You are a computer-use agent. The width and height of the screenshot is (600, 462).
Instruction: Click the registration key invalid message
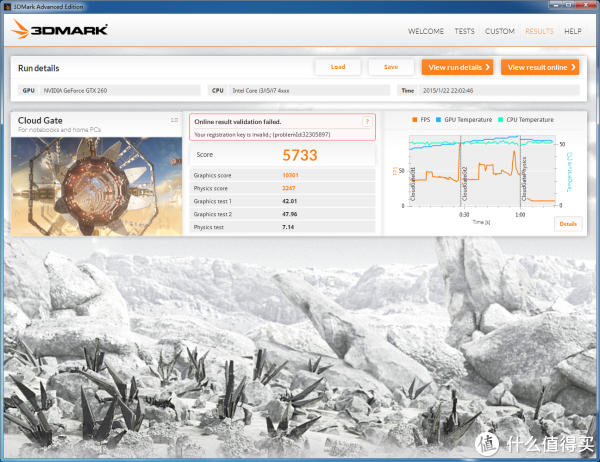click(262, 135)
